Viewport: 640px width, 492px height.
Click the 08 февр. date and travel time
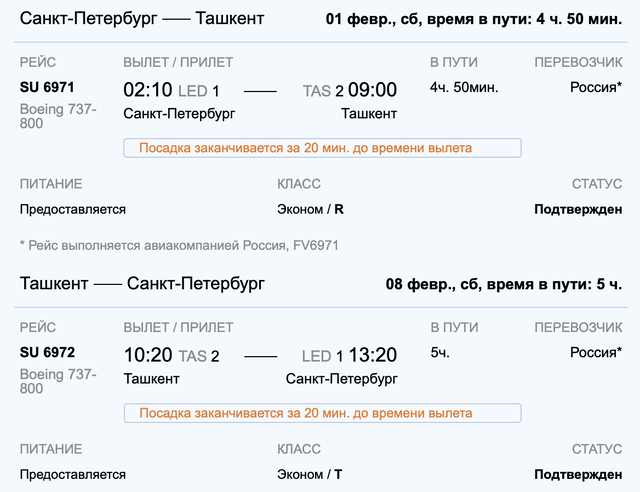point(504,284)
